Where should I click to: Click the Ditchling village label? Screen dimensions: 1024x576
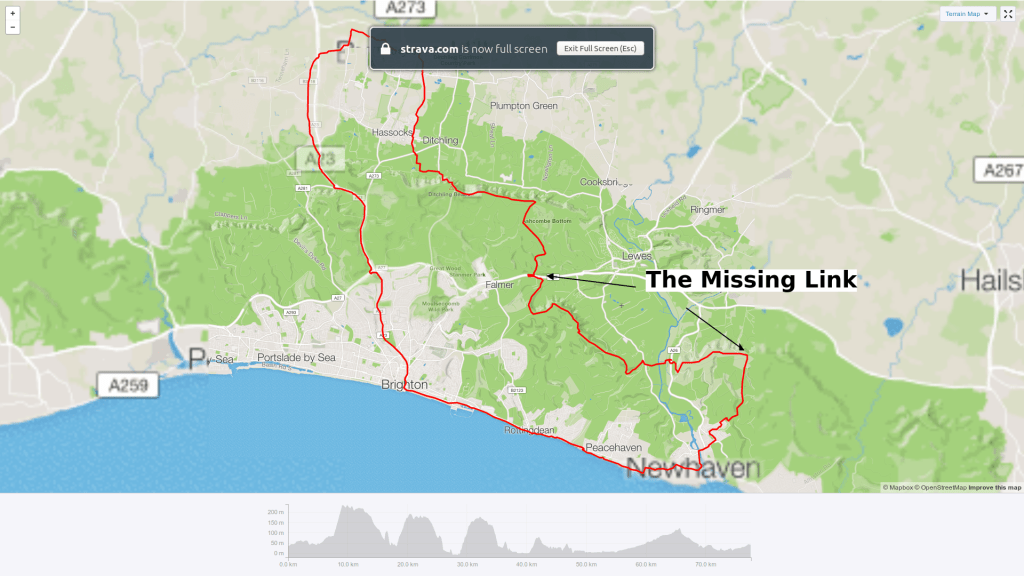[440, 140]
